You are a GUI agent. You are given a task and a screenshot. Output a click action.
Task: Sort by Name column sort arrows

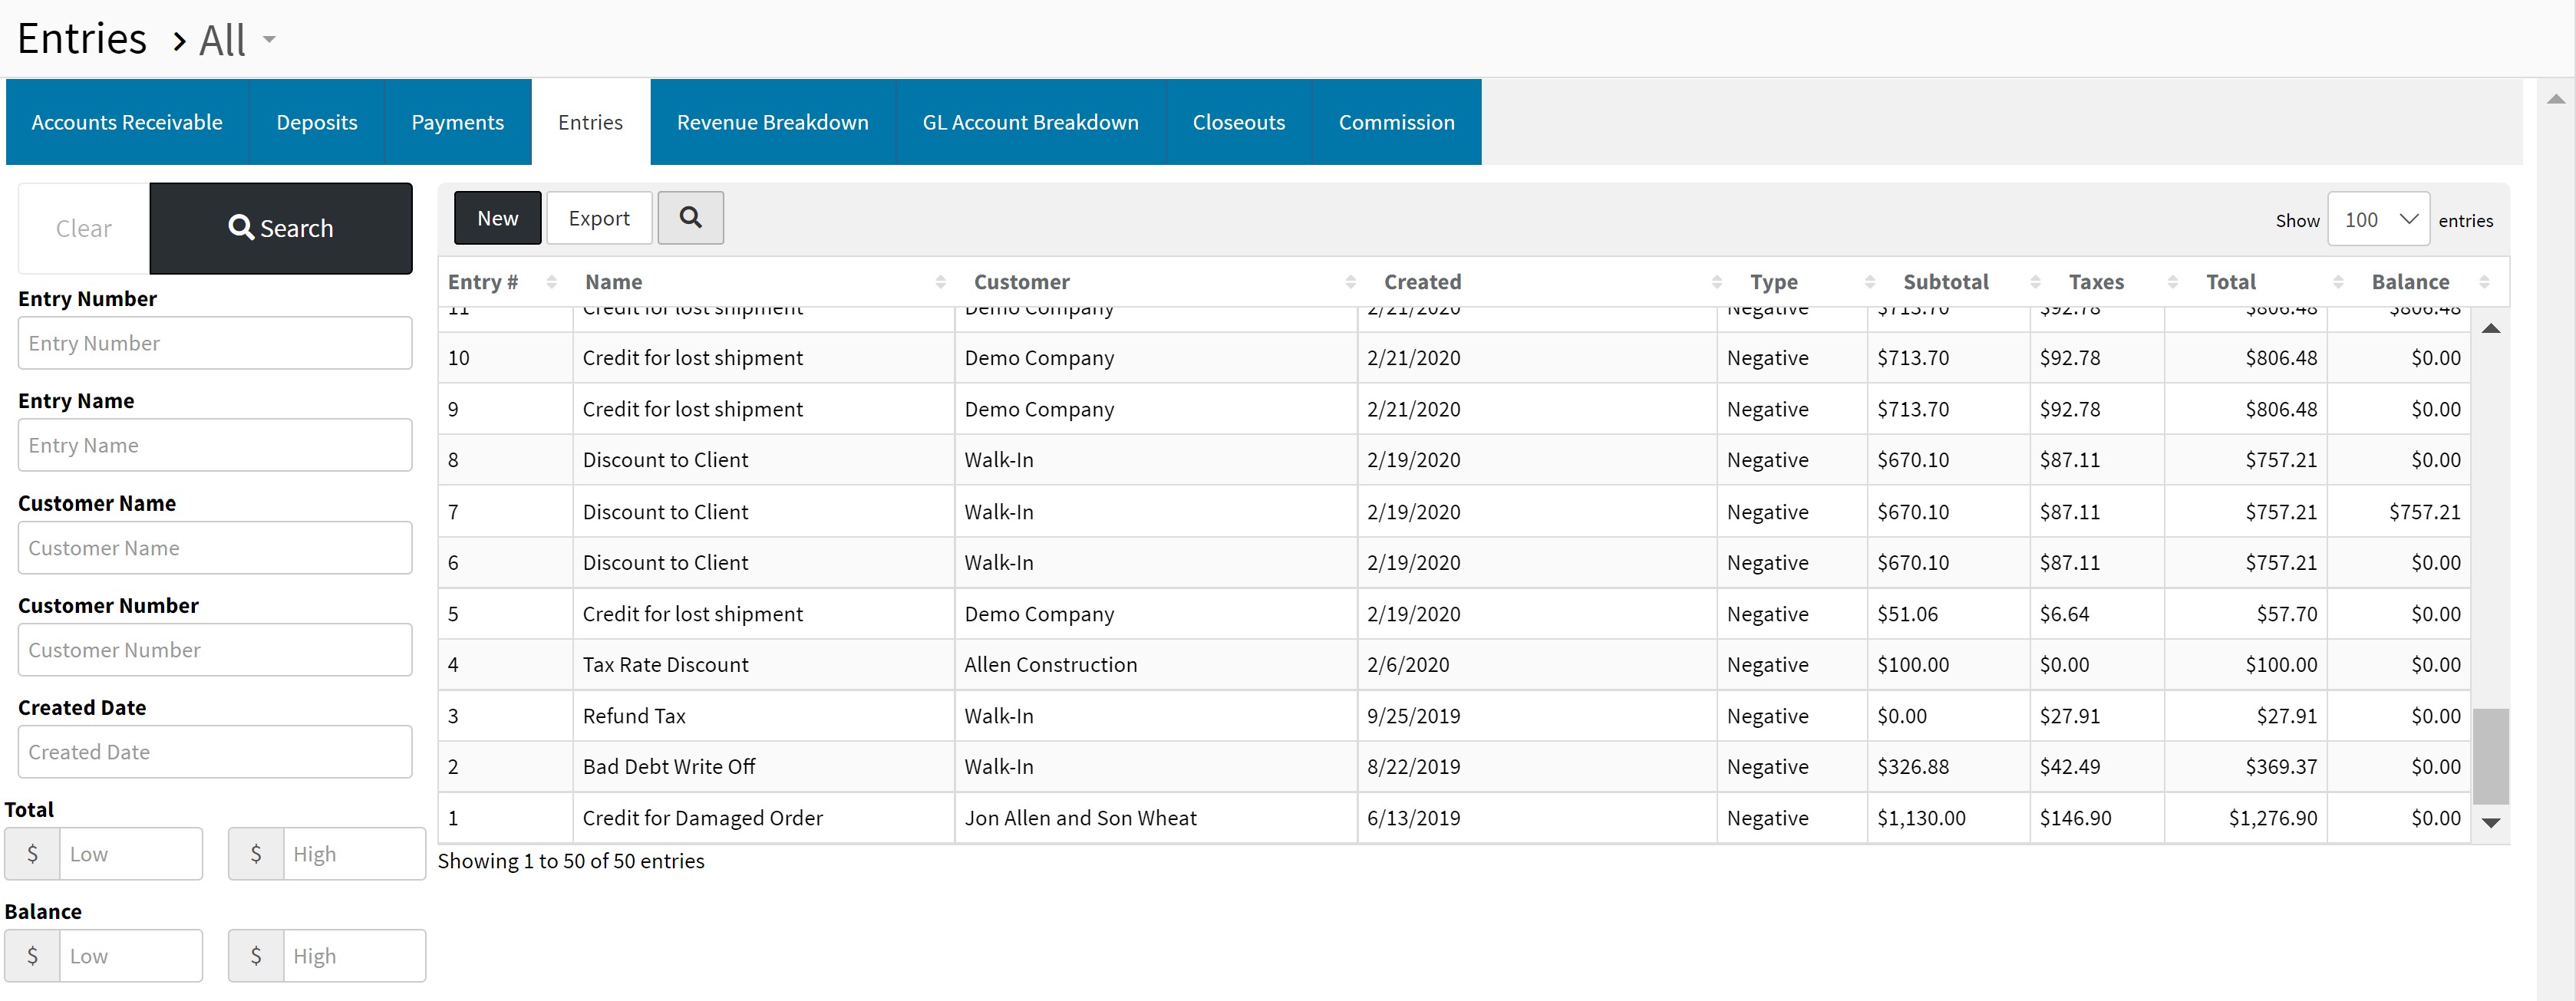[x=940, y=282]
